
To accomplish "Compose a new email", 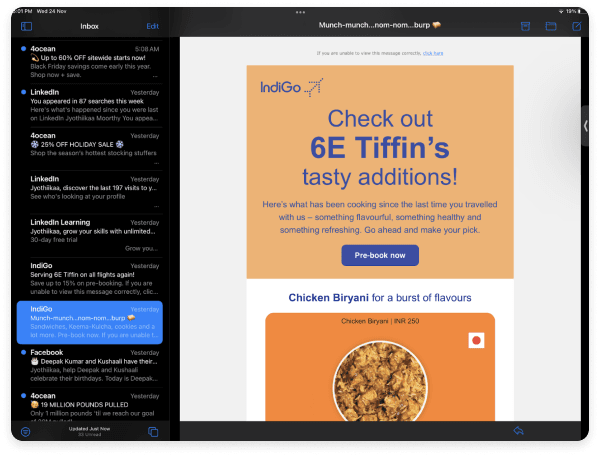I will click(576, 26).
